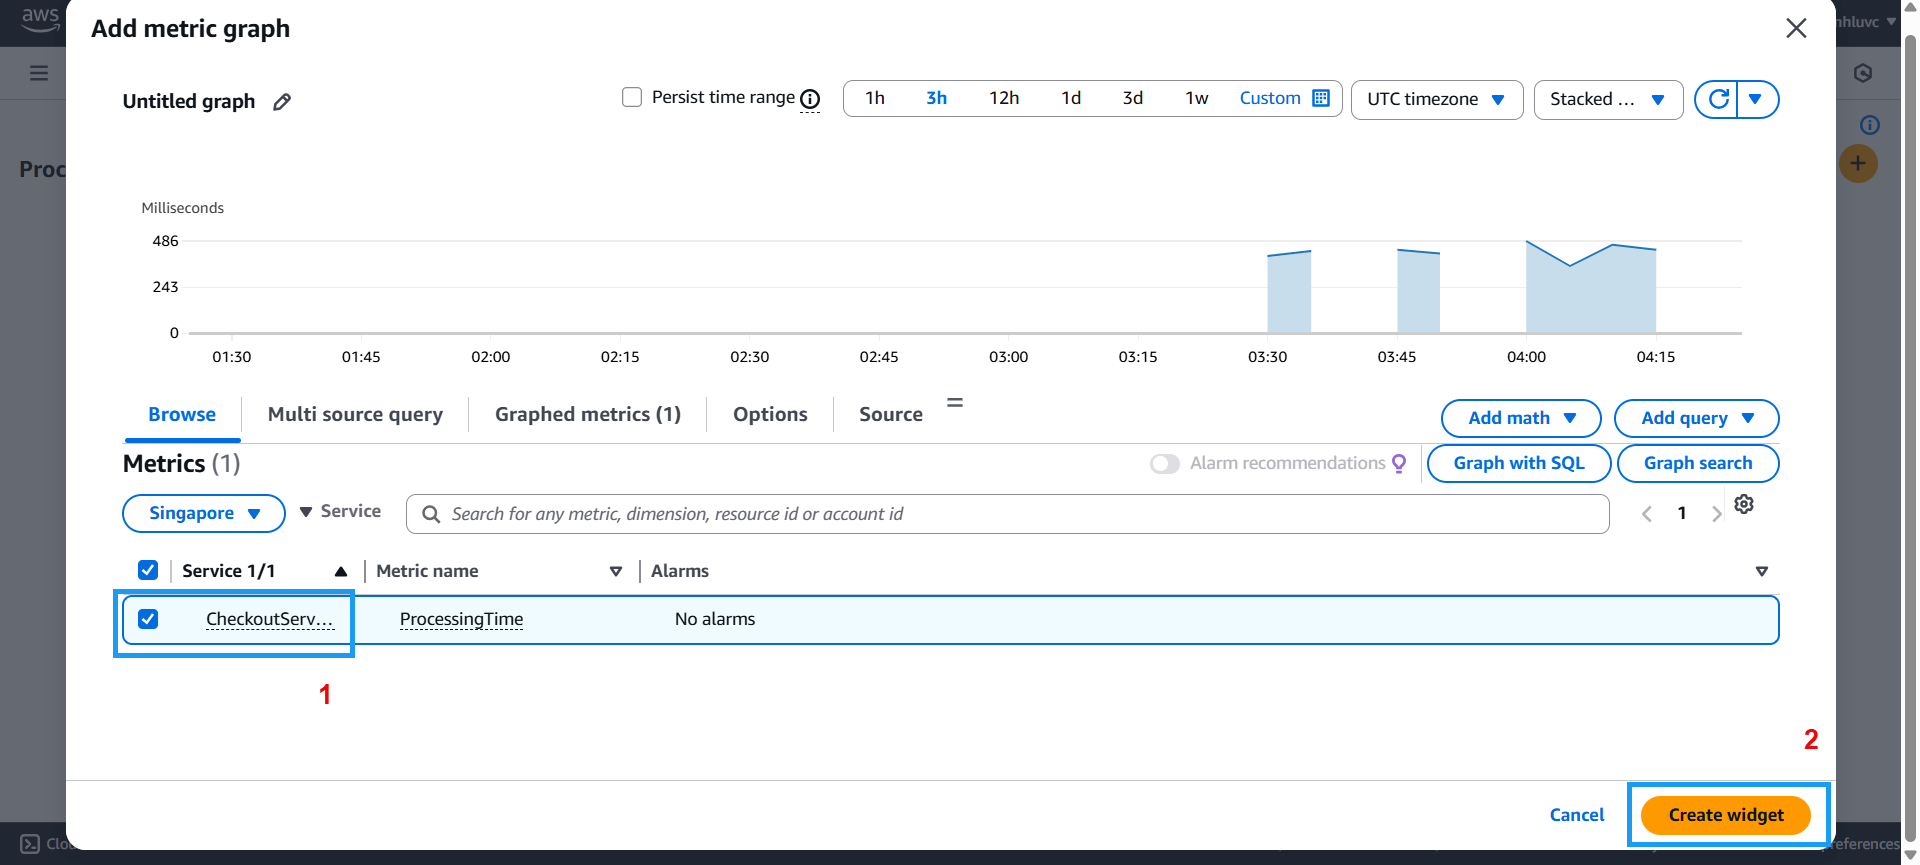Image resolution: width=1920 pixels, height=865 pixels.
Task: Toggle the Alarm recommendations switch
Action: pos(1164,464)
